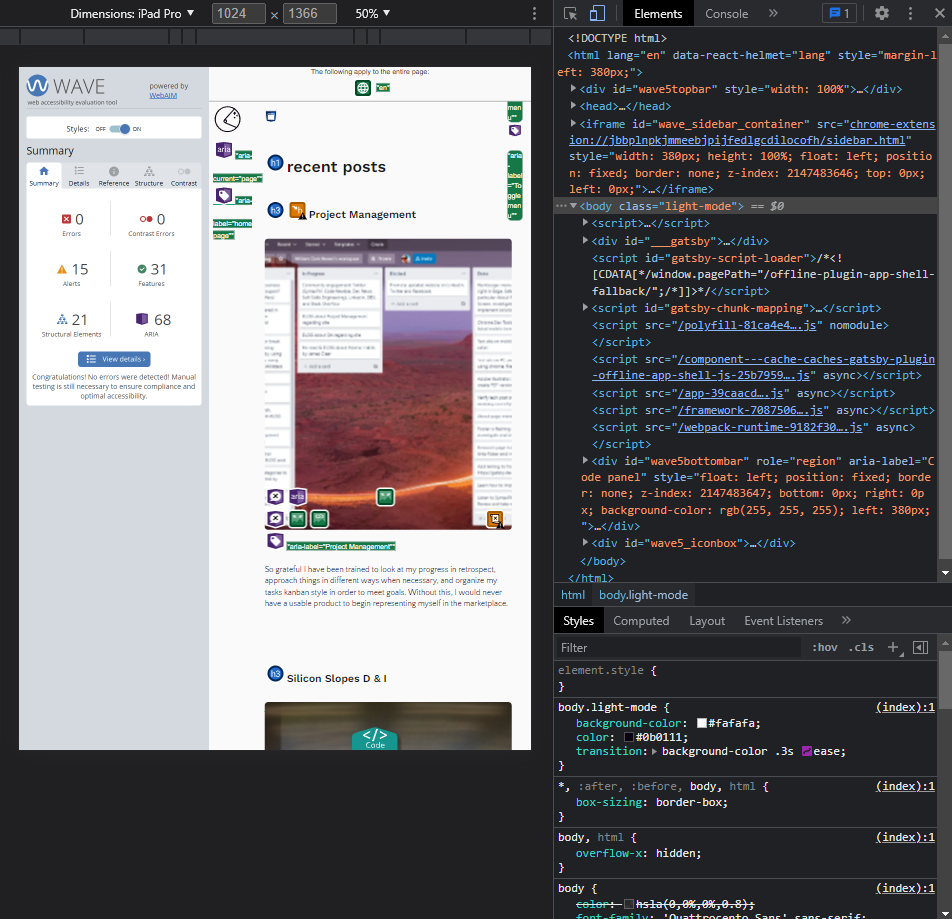Toggle the computed styles sidebar pane icon

920,648
